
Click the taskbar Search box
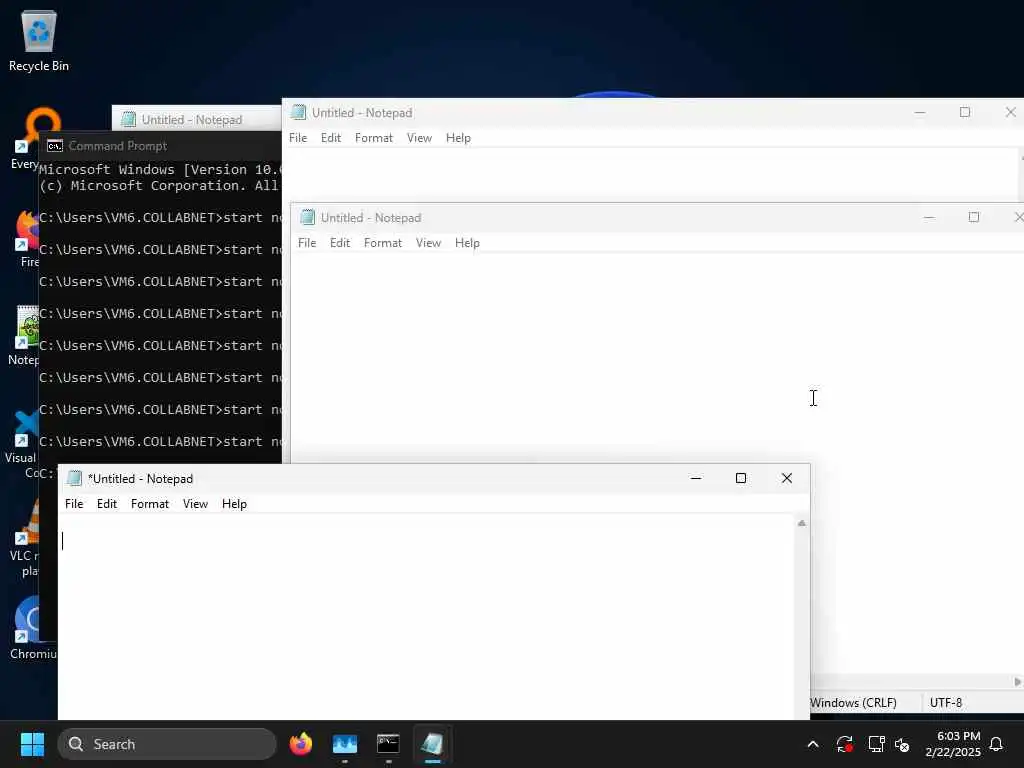[167, 744]
